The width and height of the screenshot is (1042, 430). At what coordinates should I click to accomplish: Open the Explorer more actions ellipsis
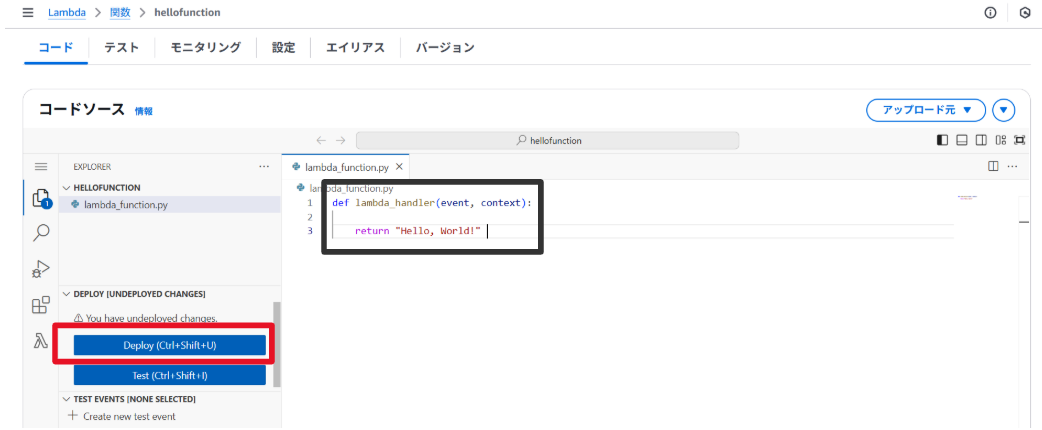(x=264, y=166)
